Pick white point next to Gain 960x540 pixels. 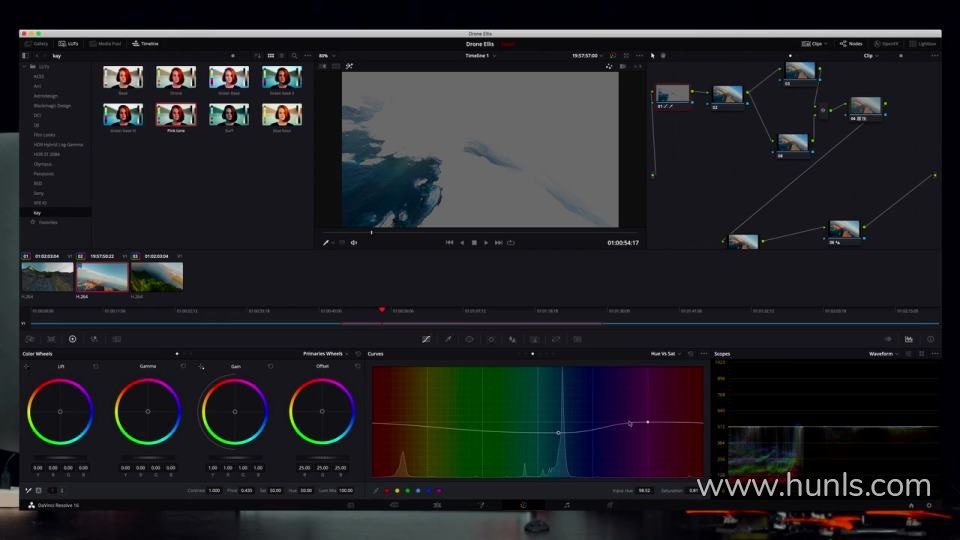click(x=201, y=366)
